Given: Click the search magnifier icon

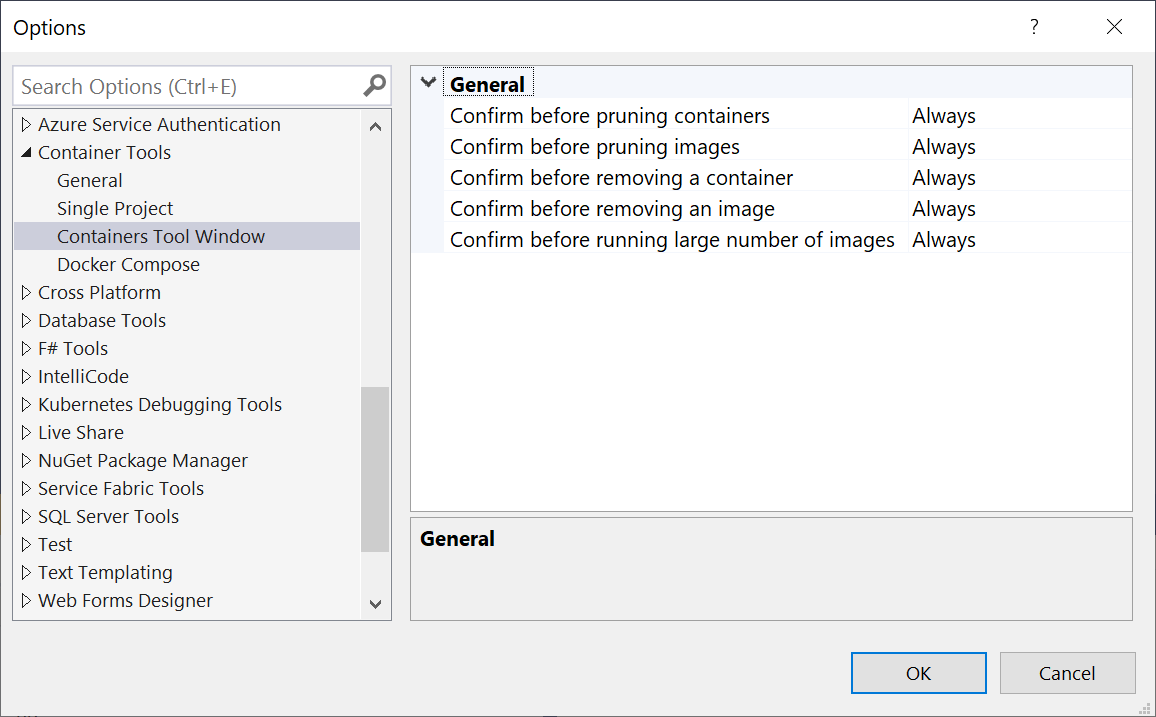Looking at the screenshot, I should pos(373,86).
